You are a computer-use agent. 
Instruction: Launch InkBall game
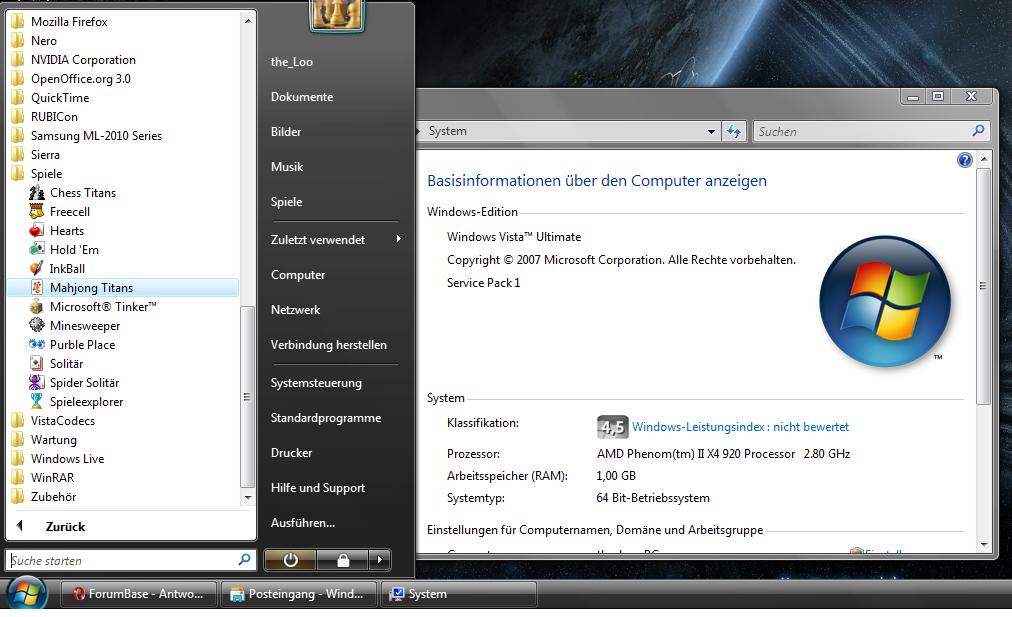pos(37,268)
